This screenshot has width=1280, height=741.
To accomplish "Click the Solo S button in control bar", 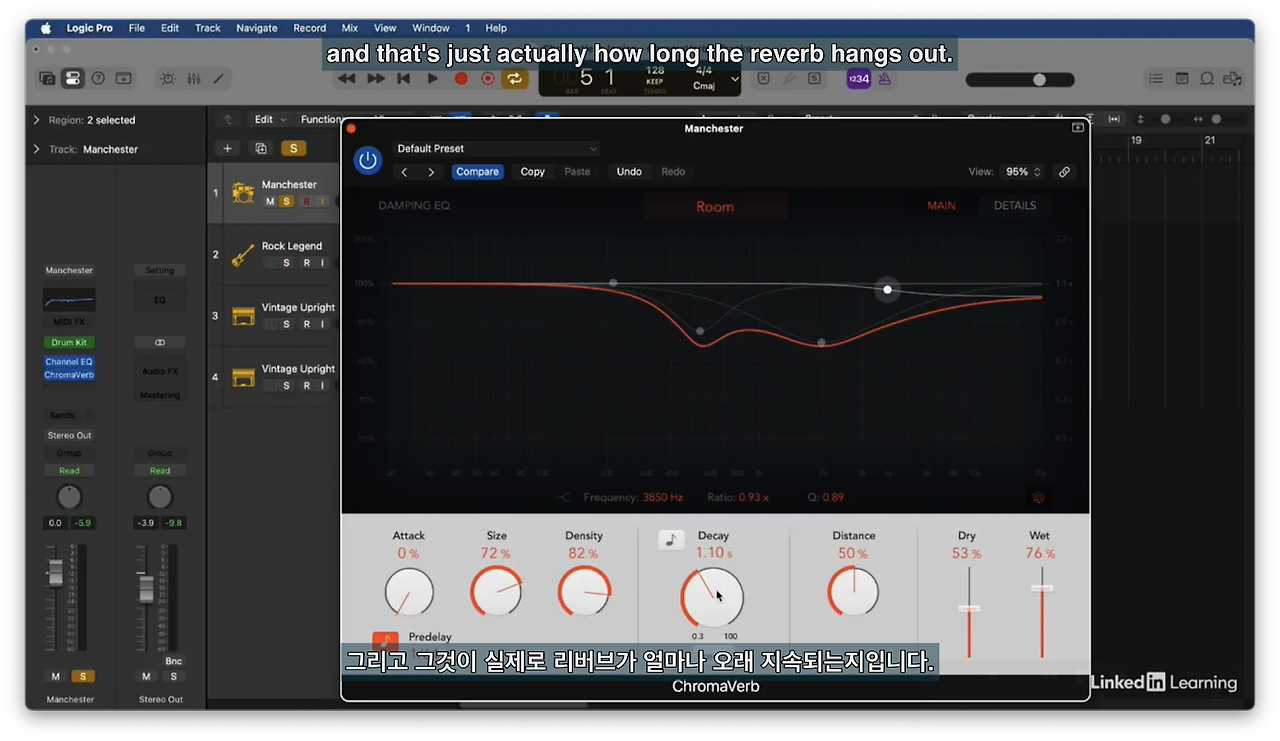I will [814, 78].
